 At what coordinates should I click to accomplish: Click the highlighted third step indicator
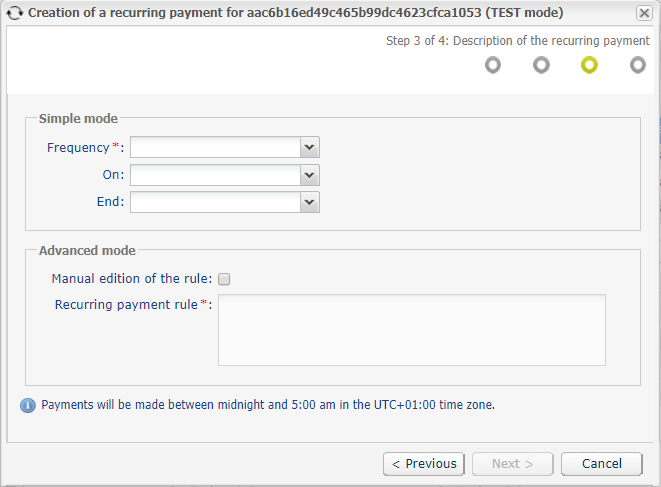click(589, 65)
